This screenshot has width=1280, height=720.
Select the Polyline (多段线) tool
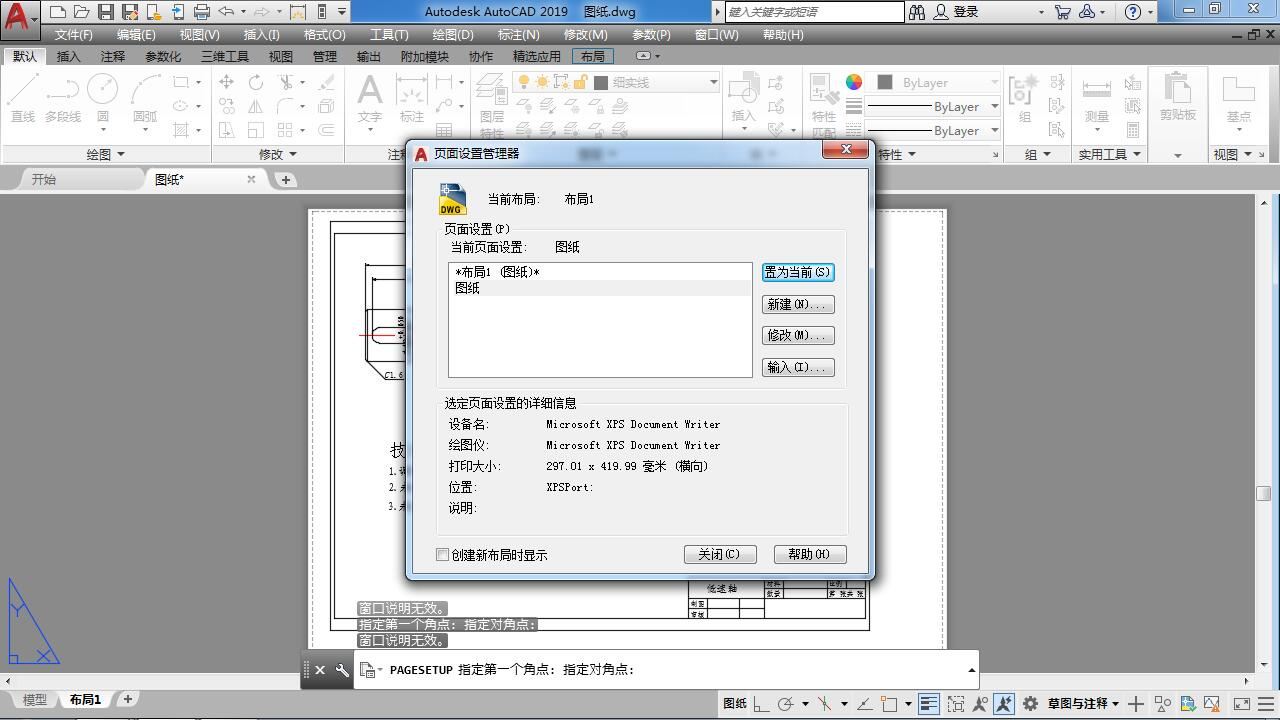(63, 98)
